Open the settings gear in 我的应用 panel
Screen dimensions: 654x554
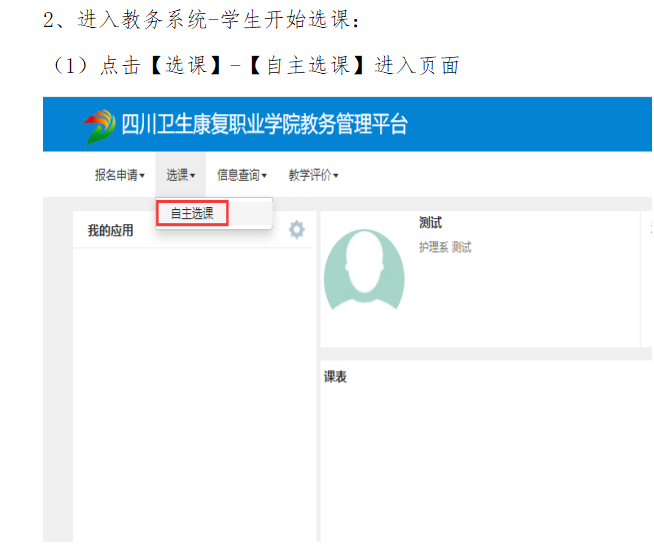click(296, 230)
